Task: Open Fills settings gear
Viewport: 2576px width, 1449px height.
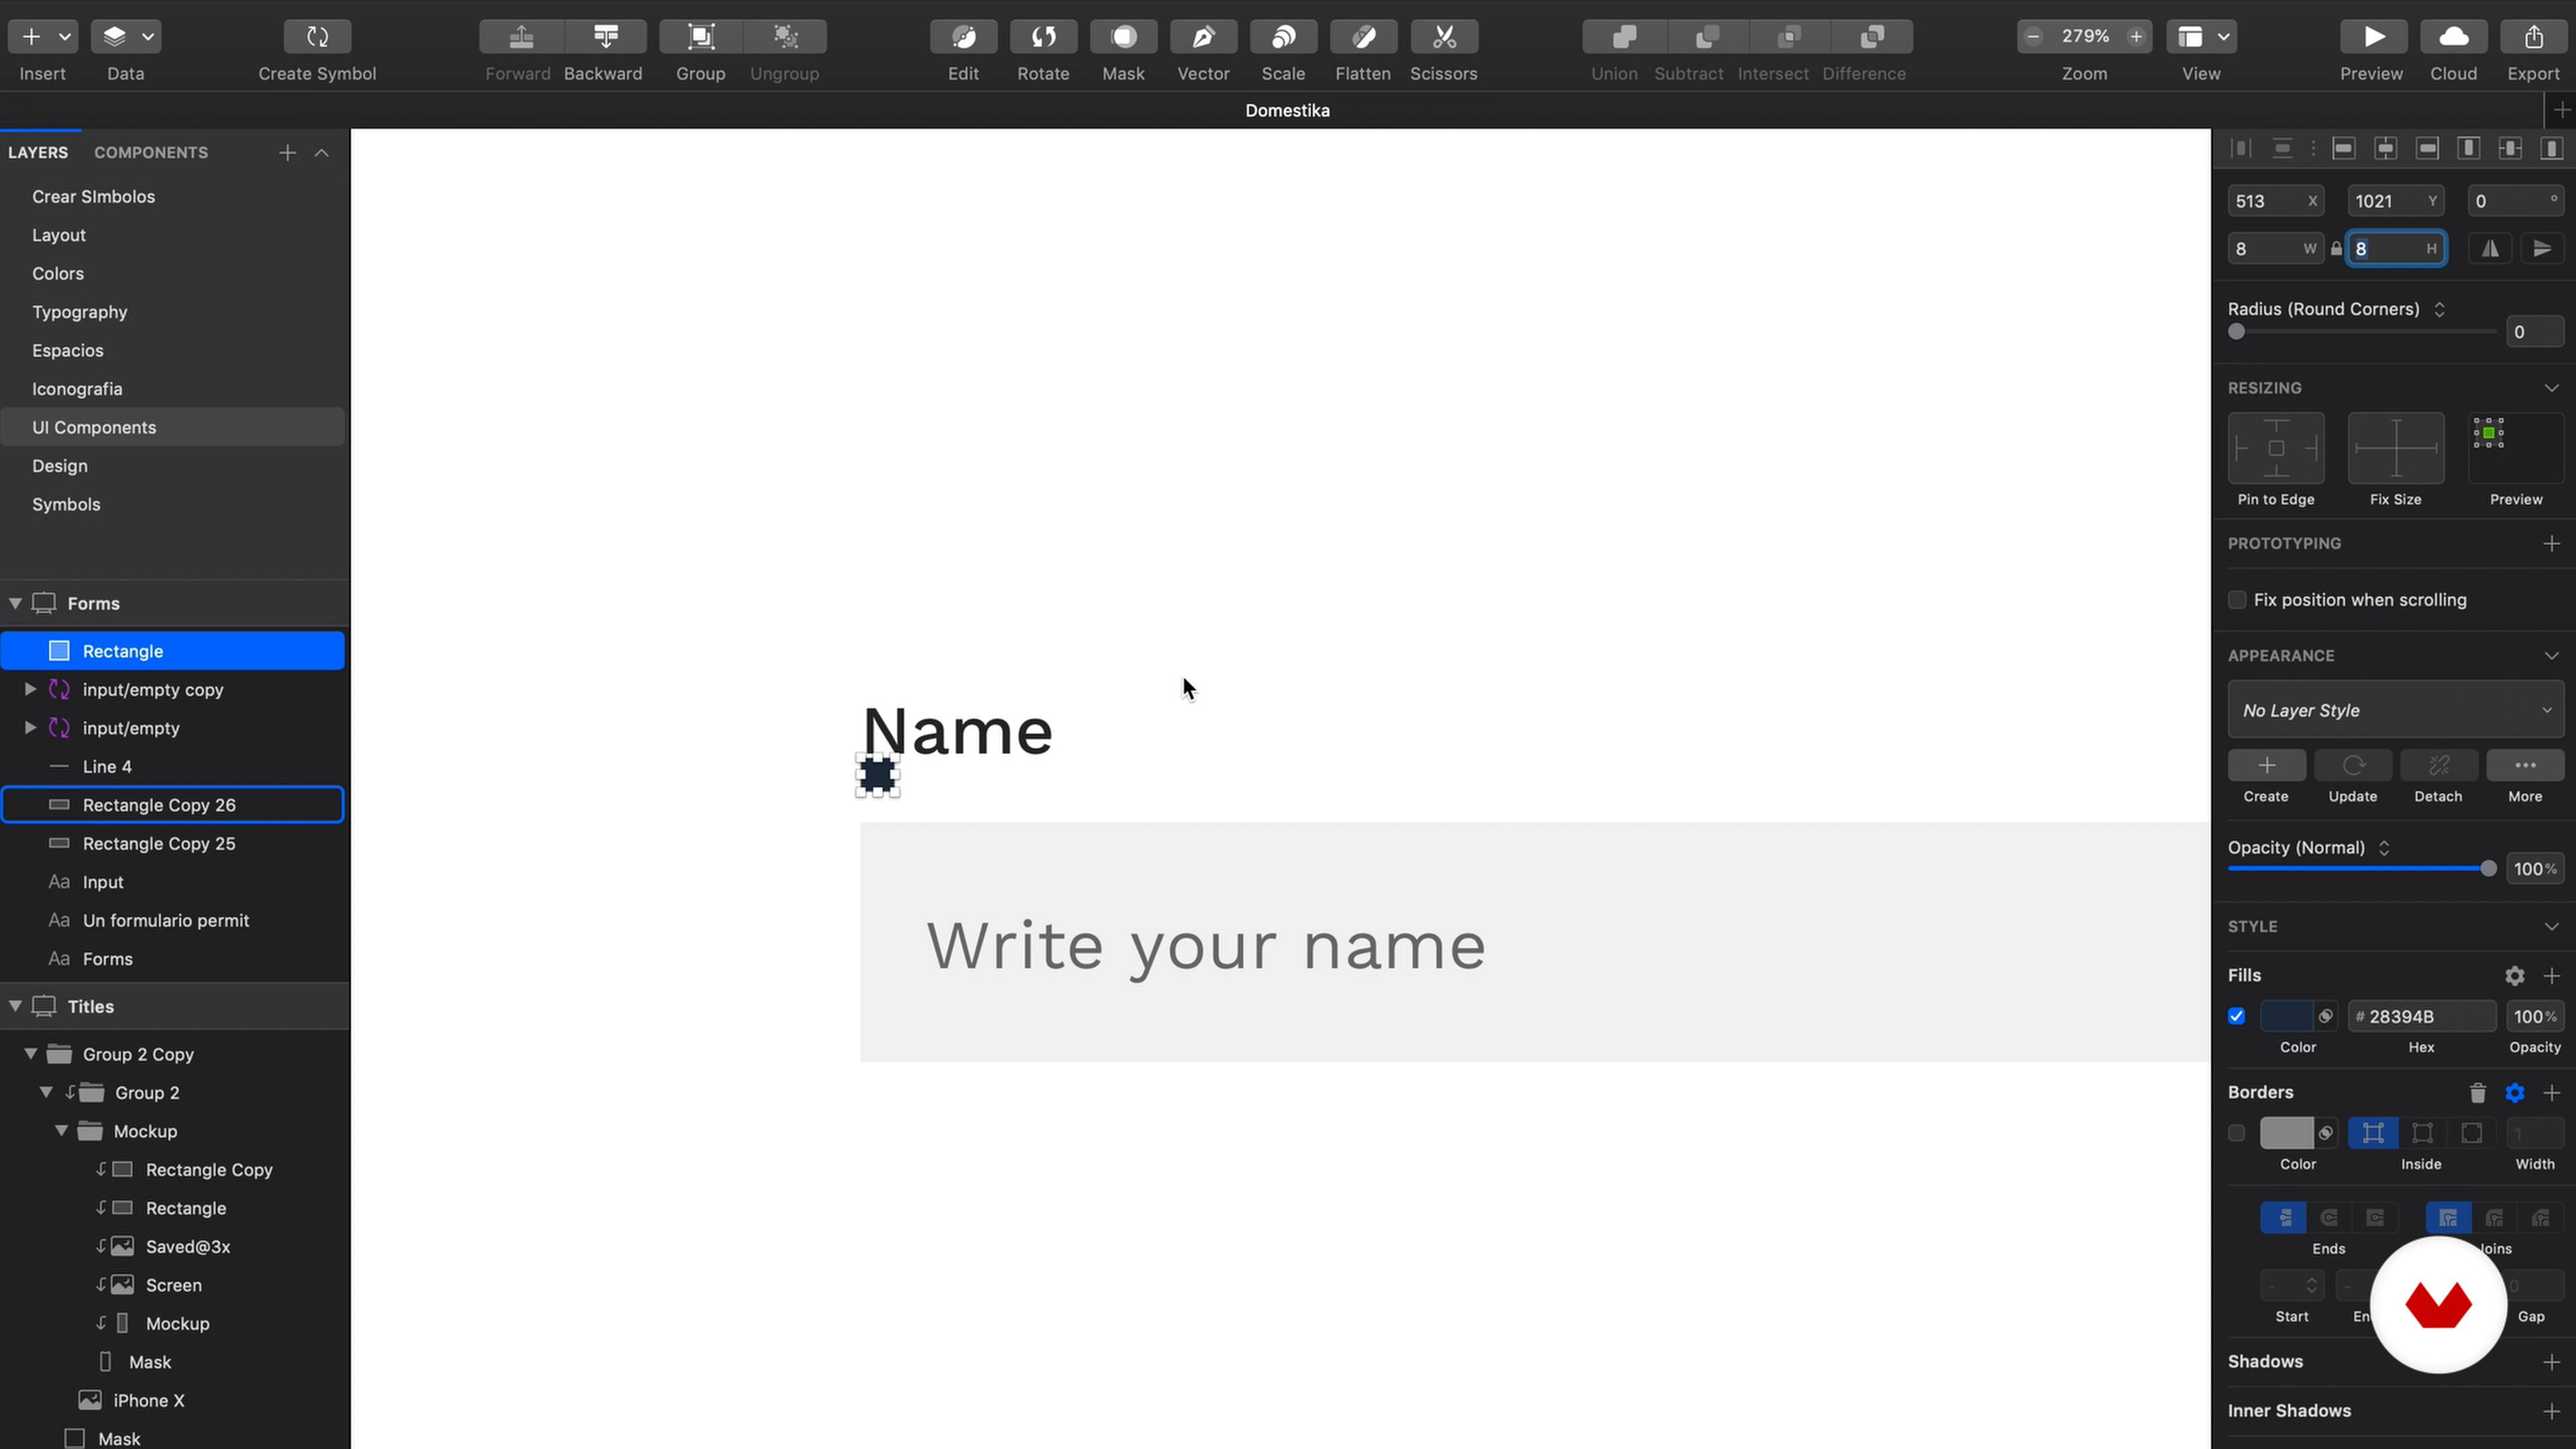Action: (2515, 976)
